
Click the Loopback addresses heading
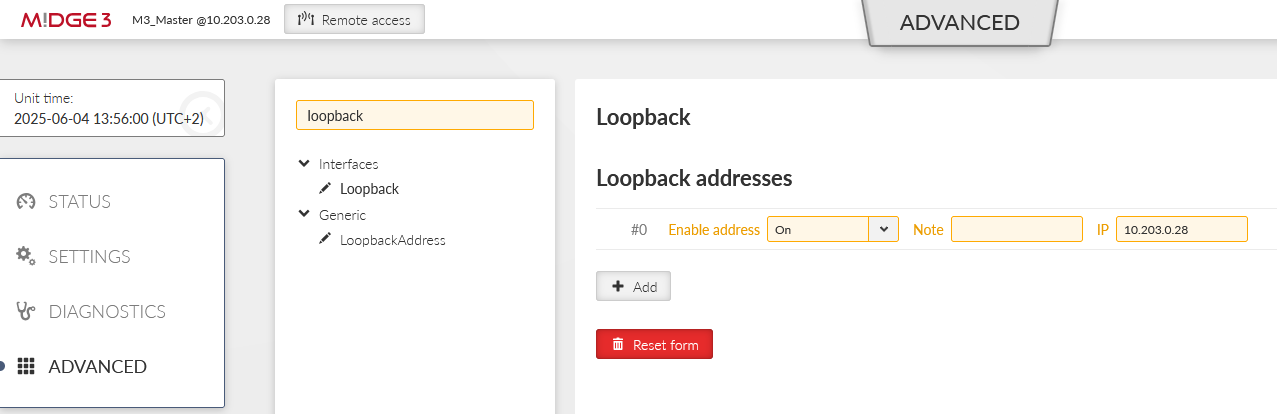click(x=694, y=178)
